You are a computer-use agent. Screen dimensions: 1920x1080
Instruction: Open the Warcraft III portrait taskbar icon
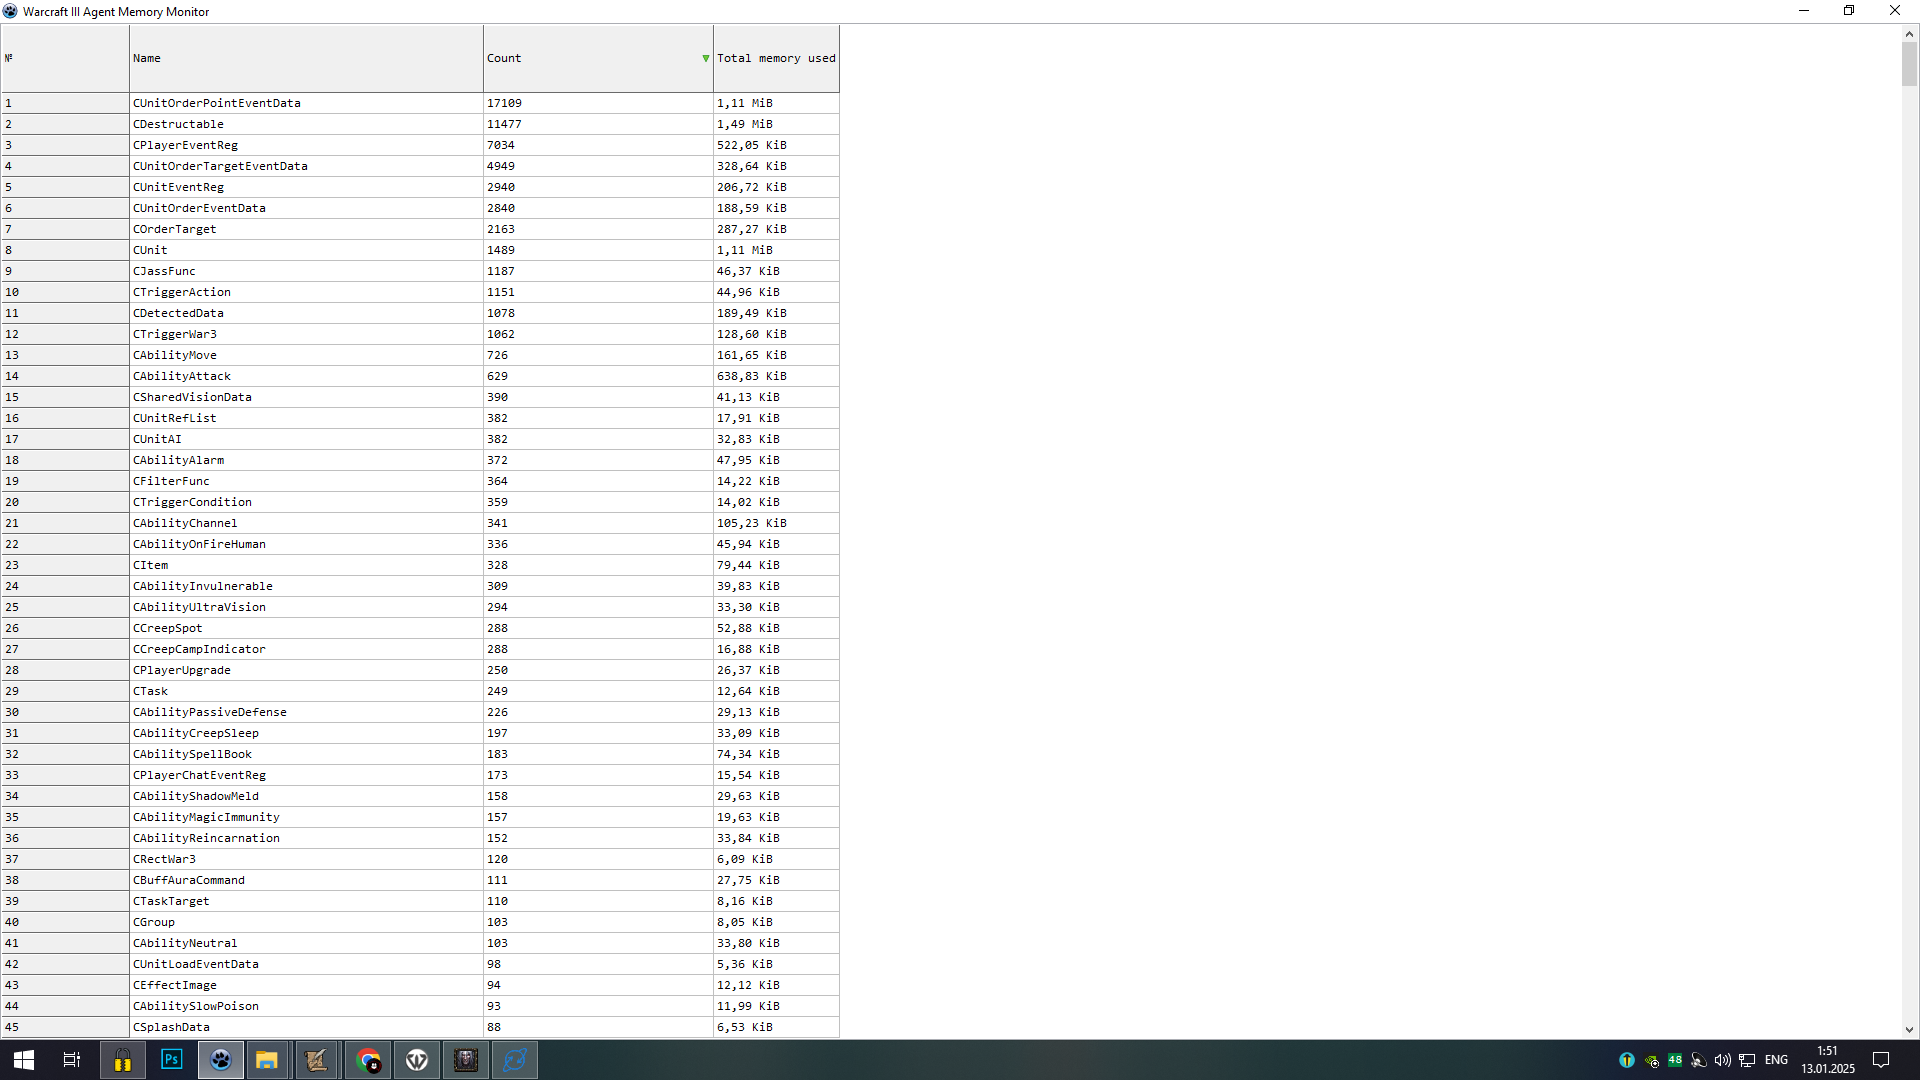click(466, 1060)
